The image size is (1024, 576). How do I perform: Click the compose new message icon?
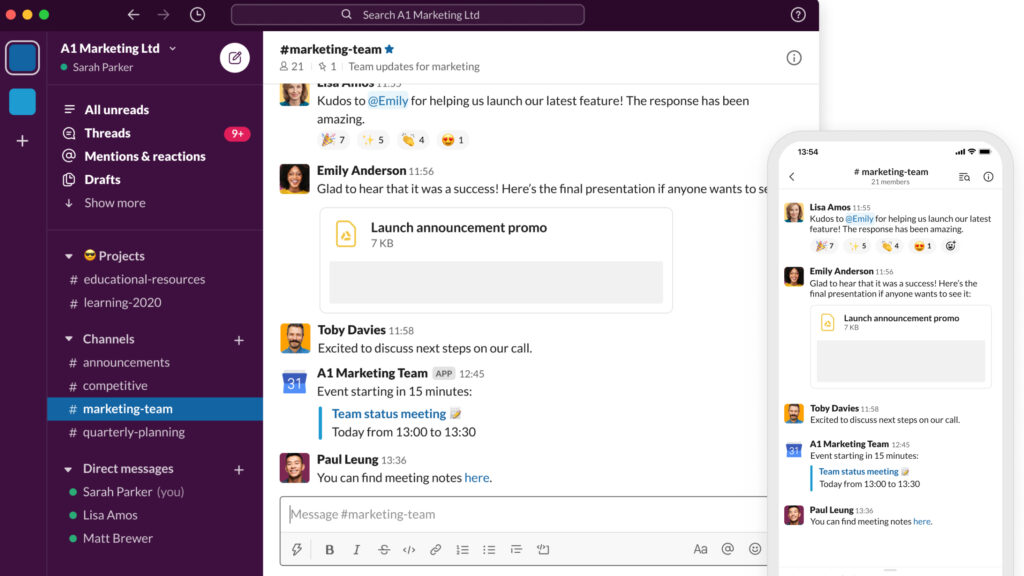click(x=235, y=58)
